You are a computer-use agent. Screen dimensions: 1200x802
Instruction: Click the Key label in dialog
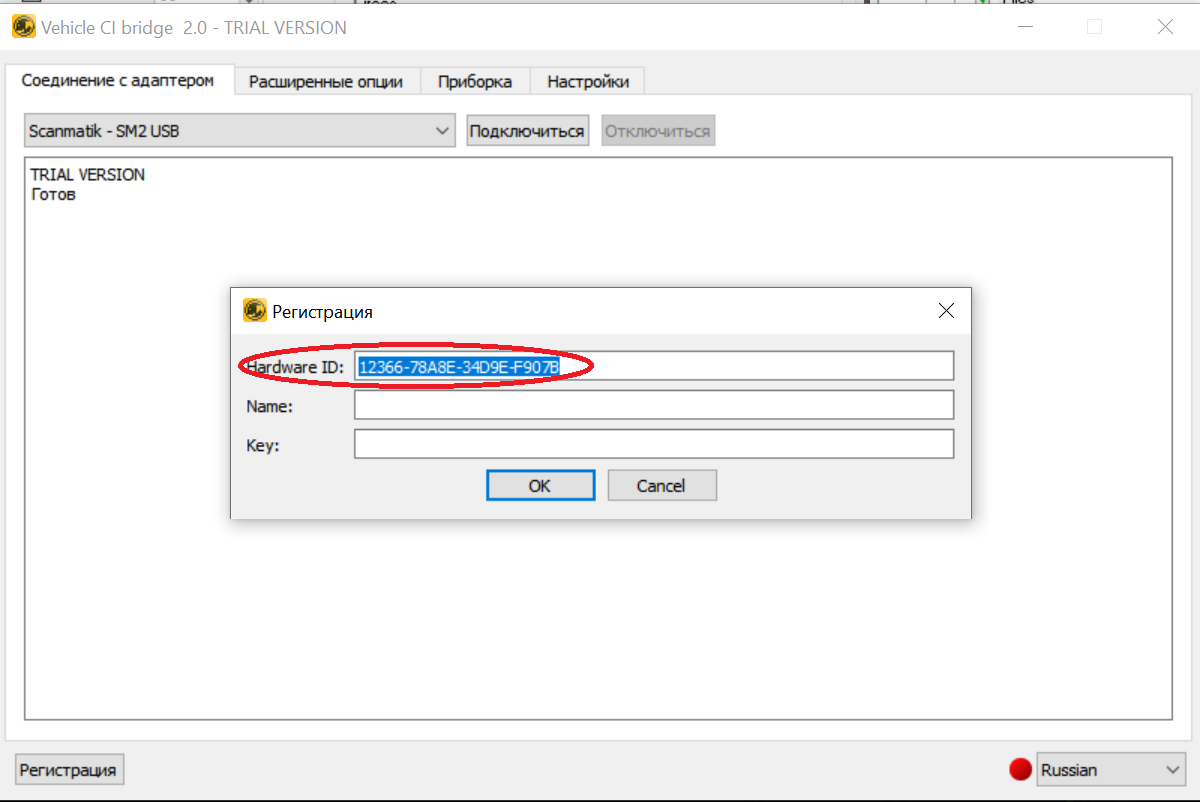pyautogui.click(x=263, y=445)
